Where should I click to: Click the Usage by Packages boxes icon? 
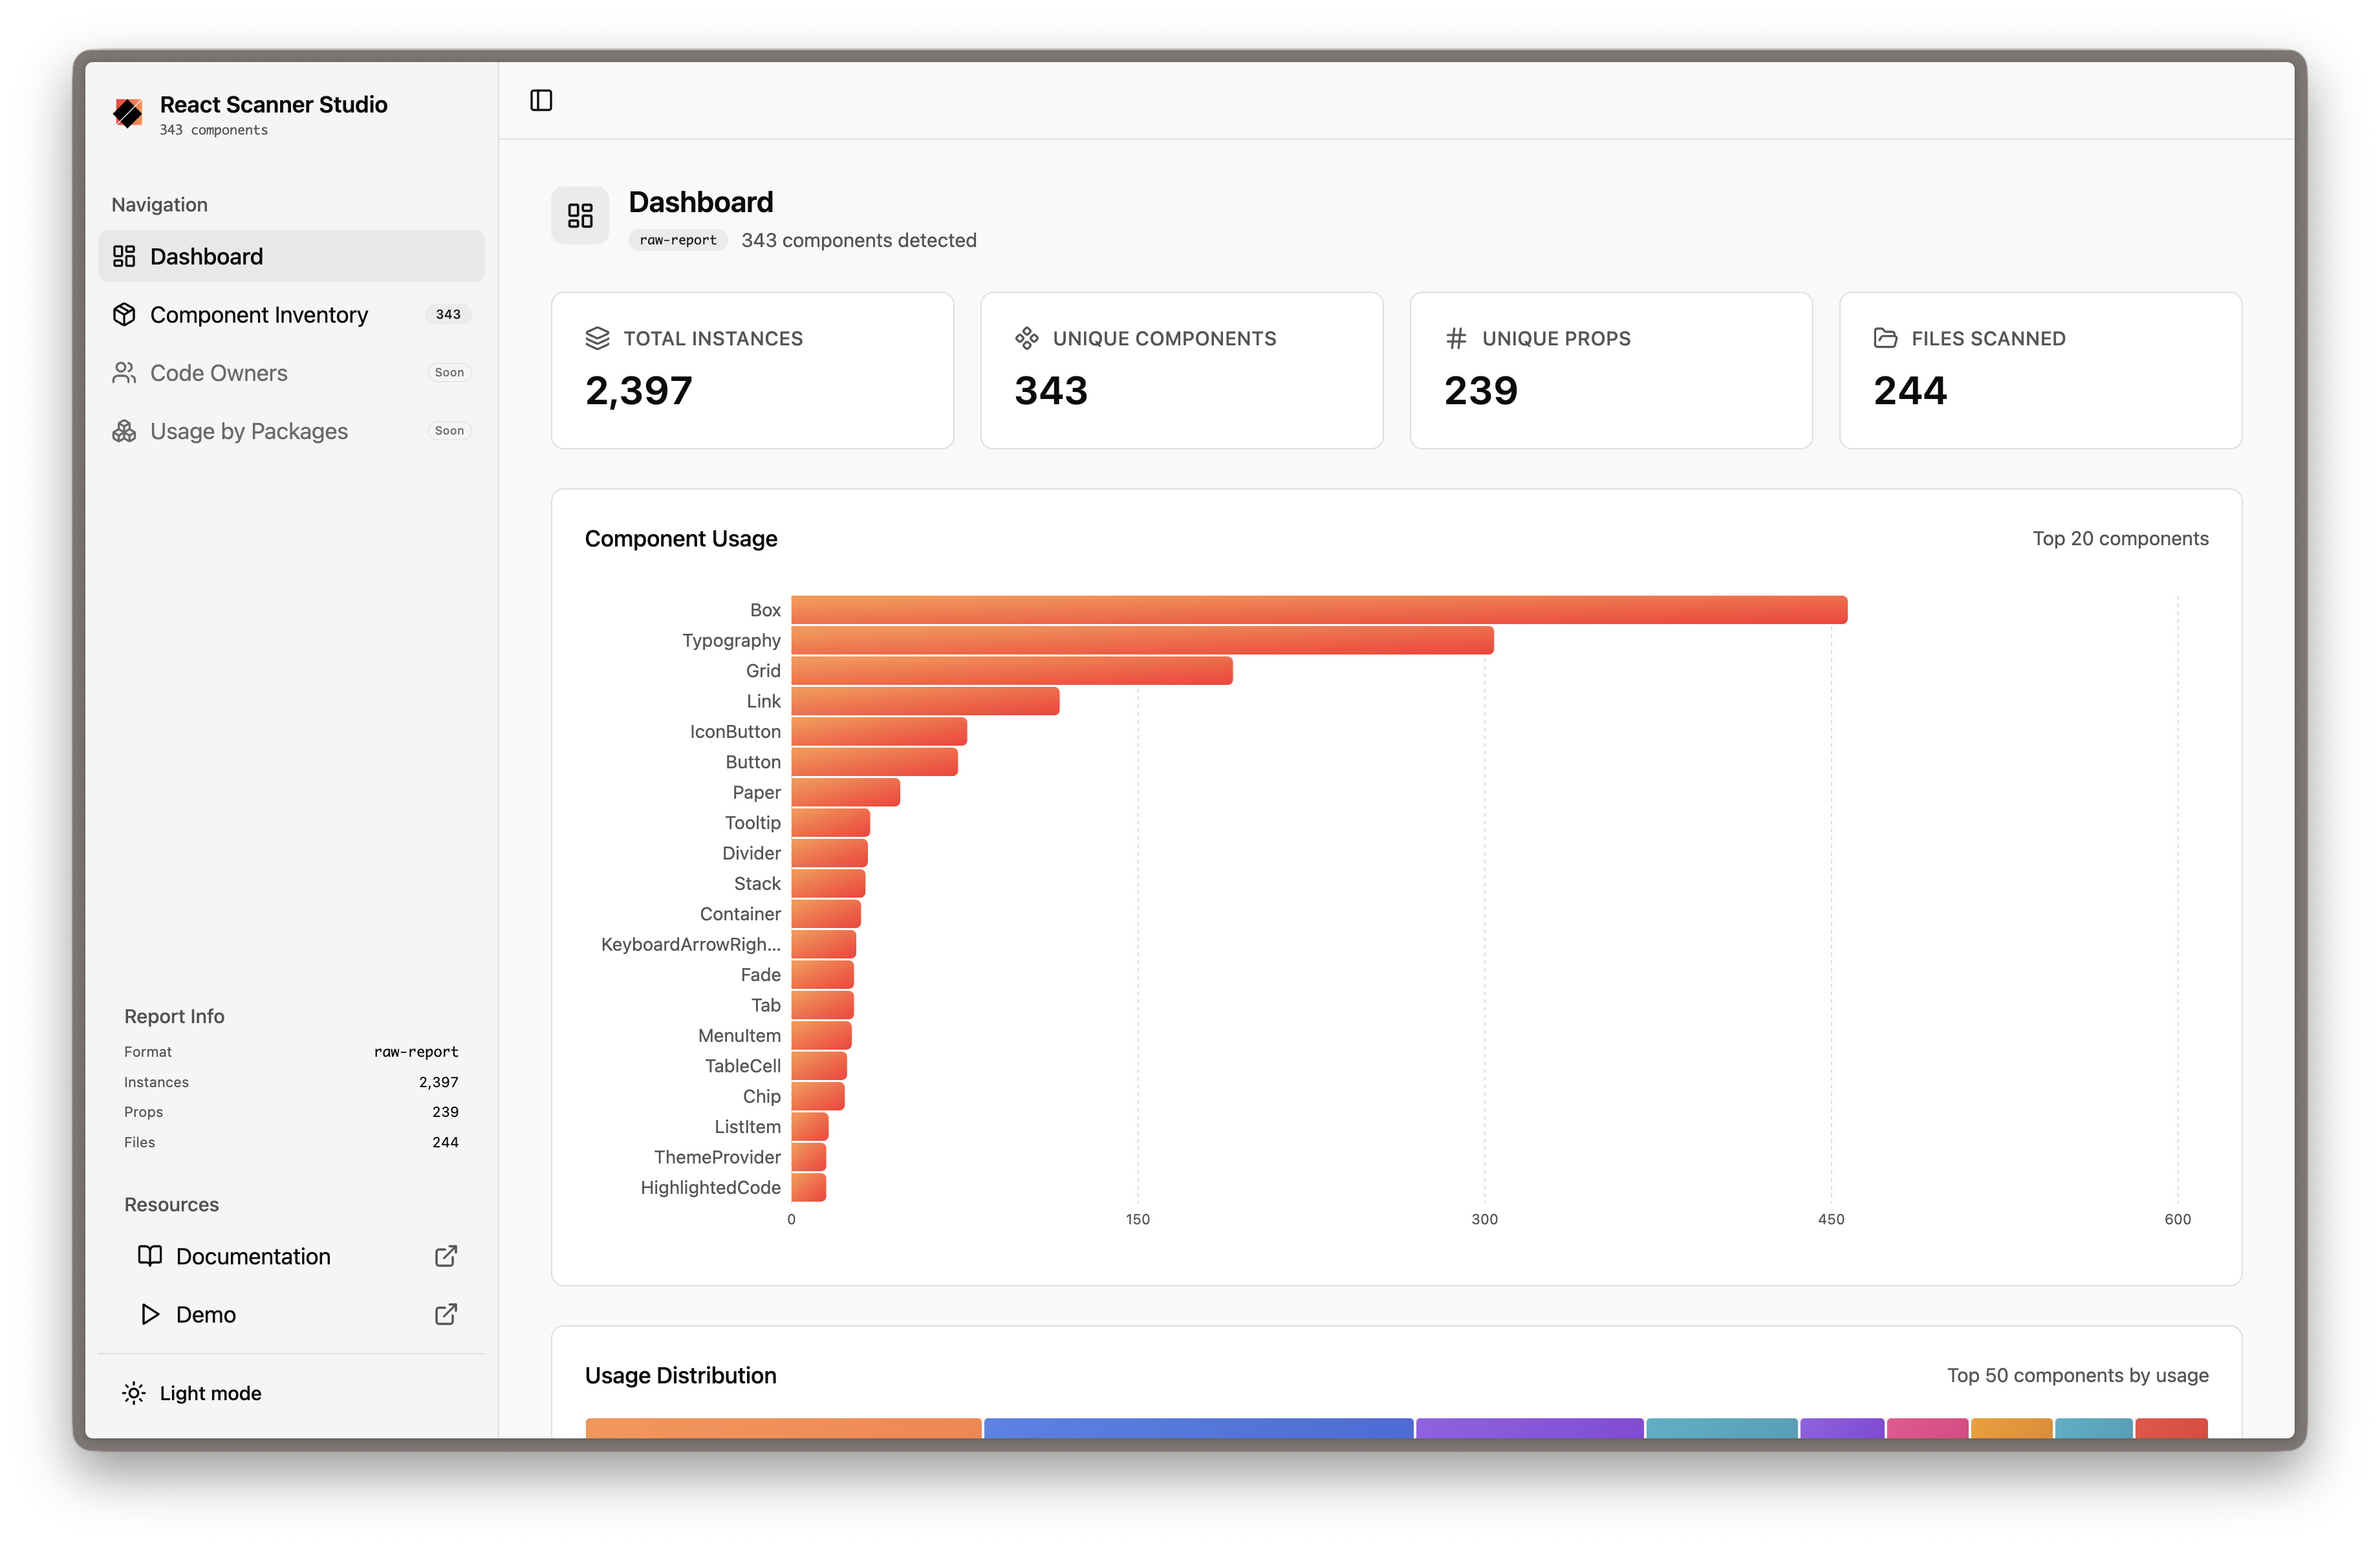[124, 431]
